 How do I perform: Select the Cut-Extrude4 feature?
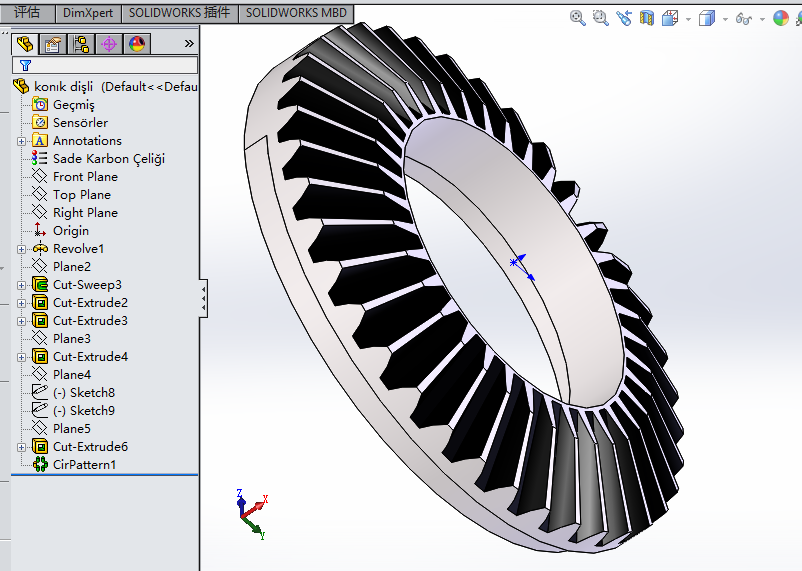pos(90,357)
